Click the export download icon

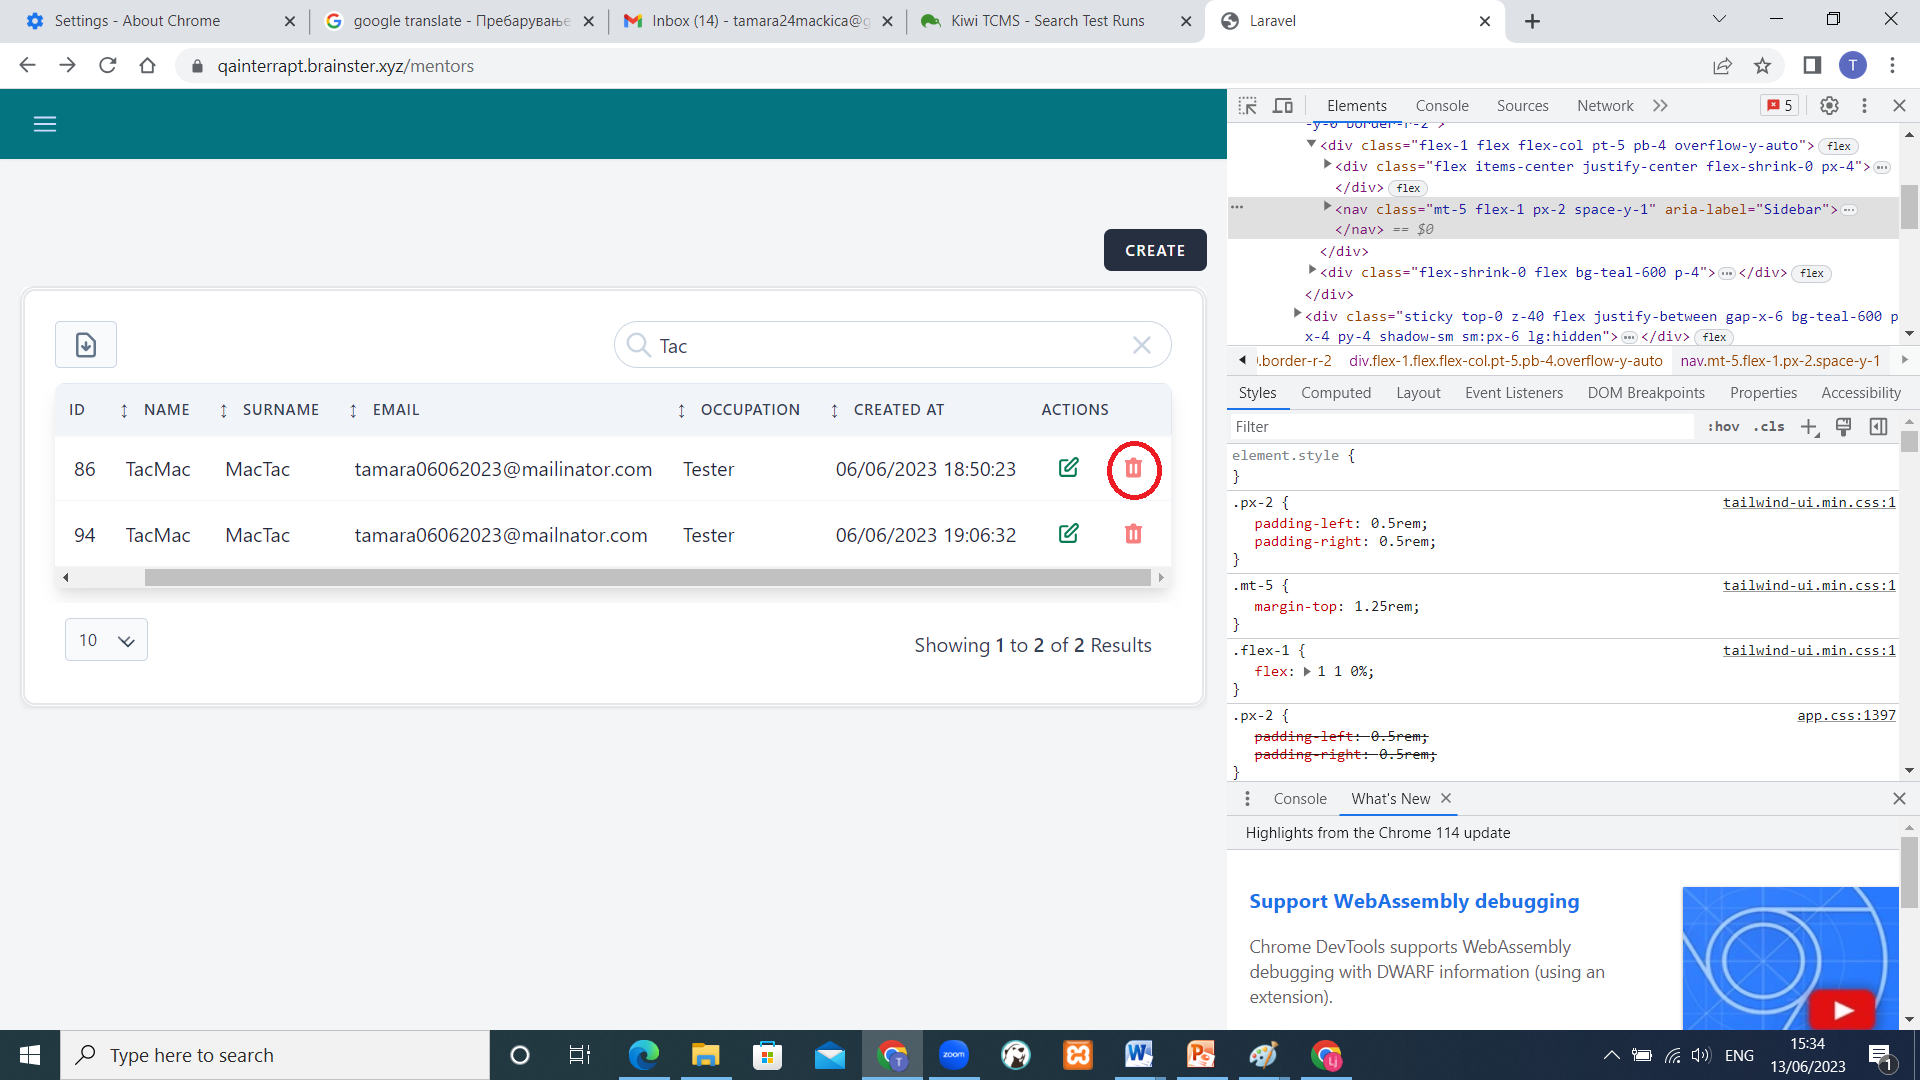tap(86, 345)
